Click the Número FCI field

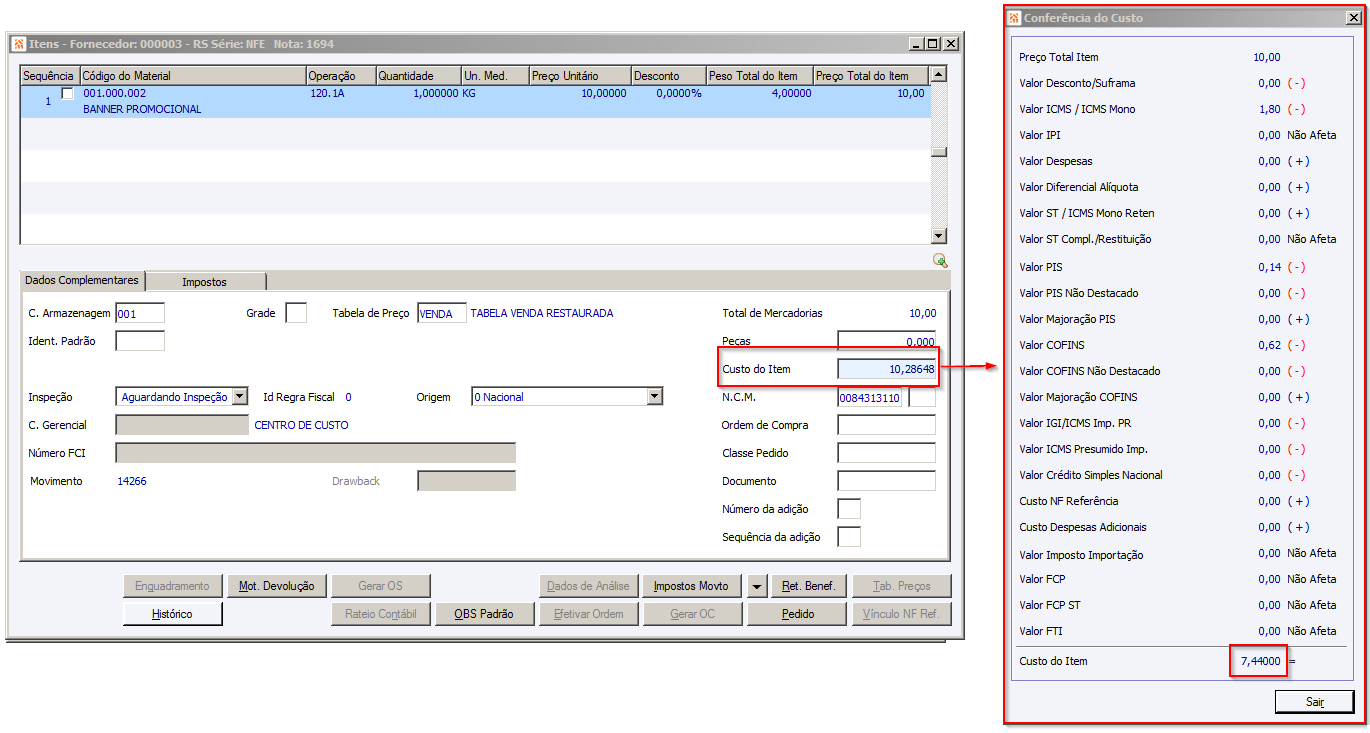click(316, 453)
